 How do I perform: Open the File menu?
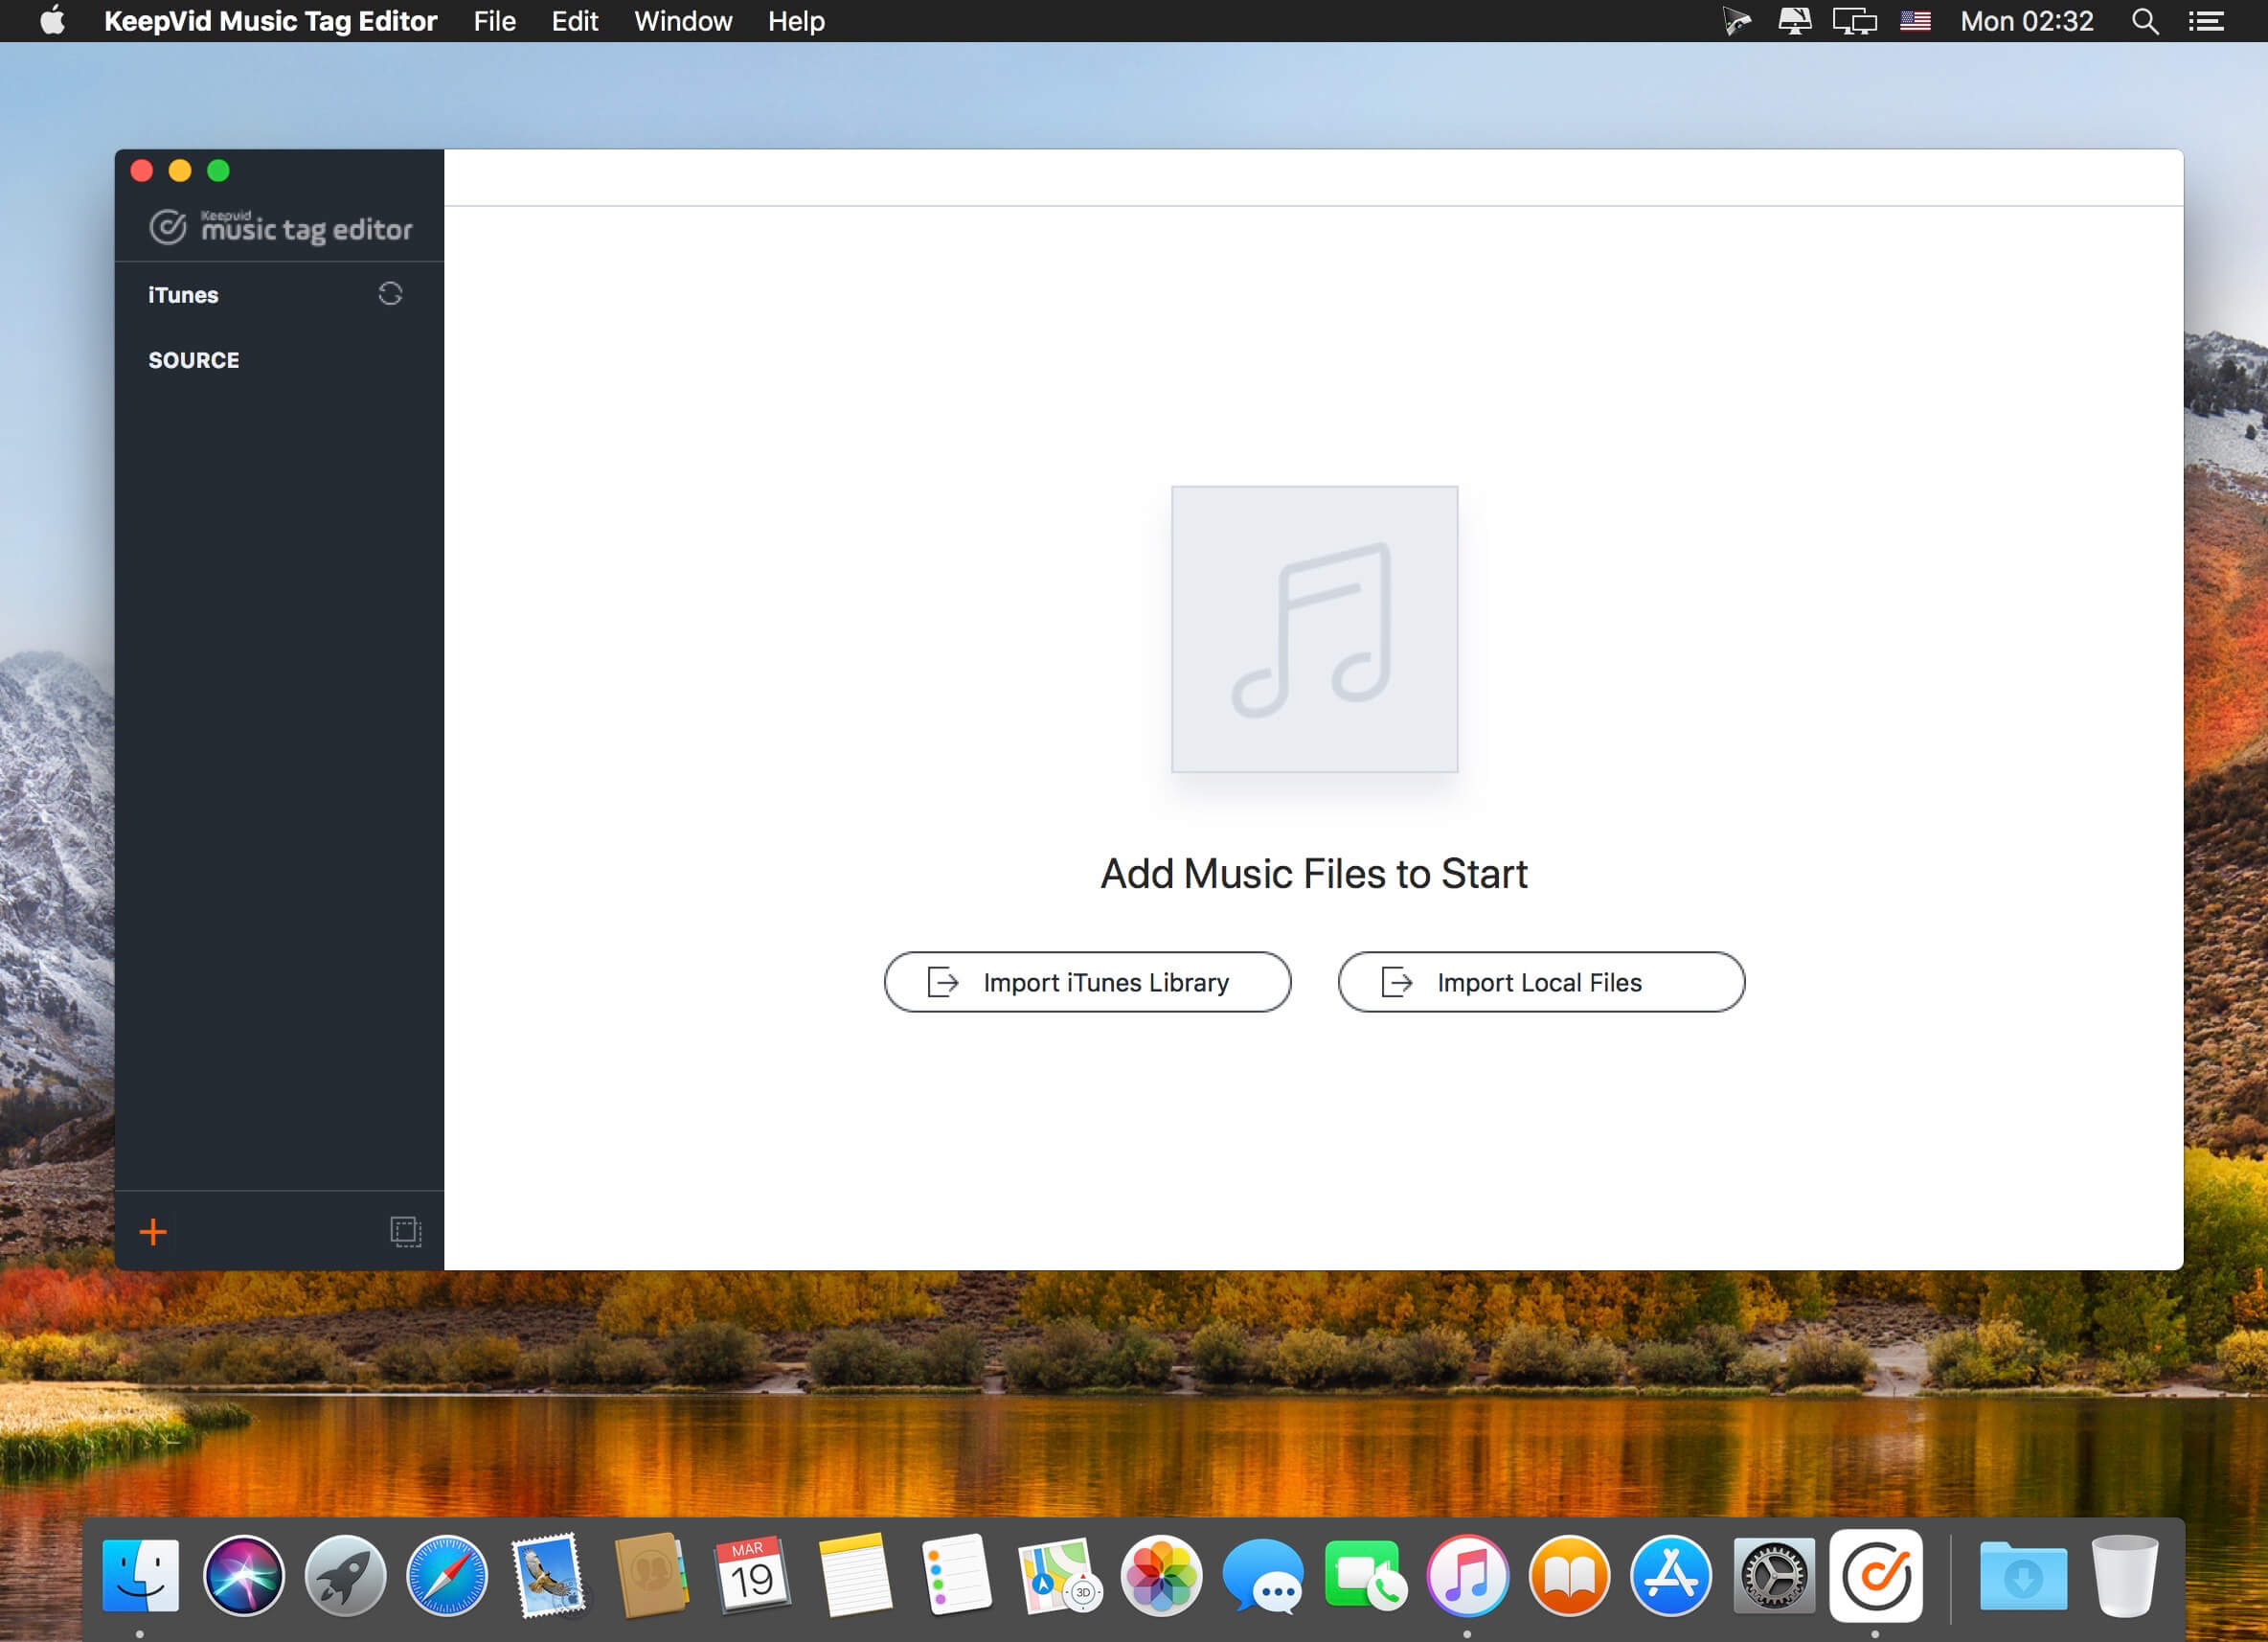[494, 21]
